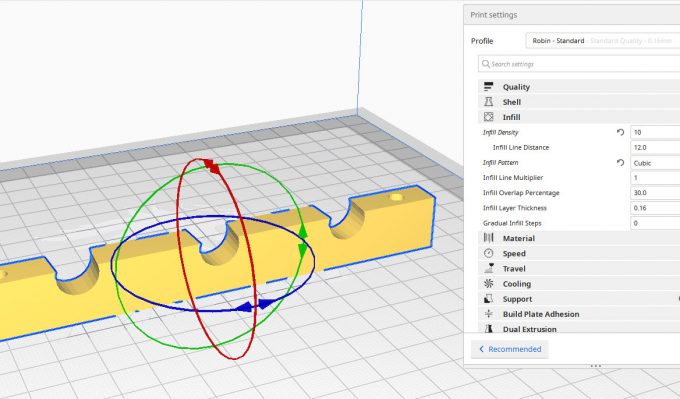Expand the Speed settings section
Viewport: 680px width, 399px height.
579,253
